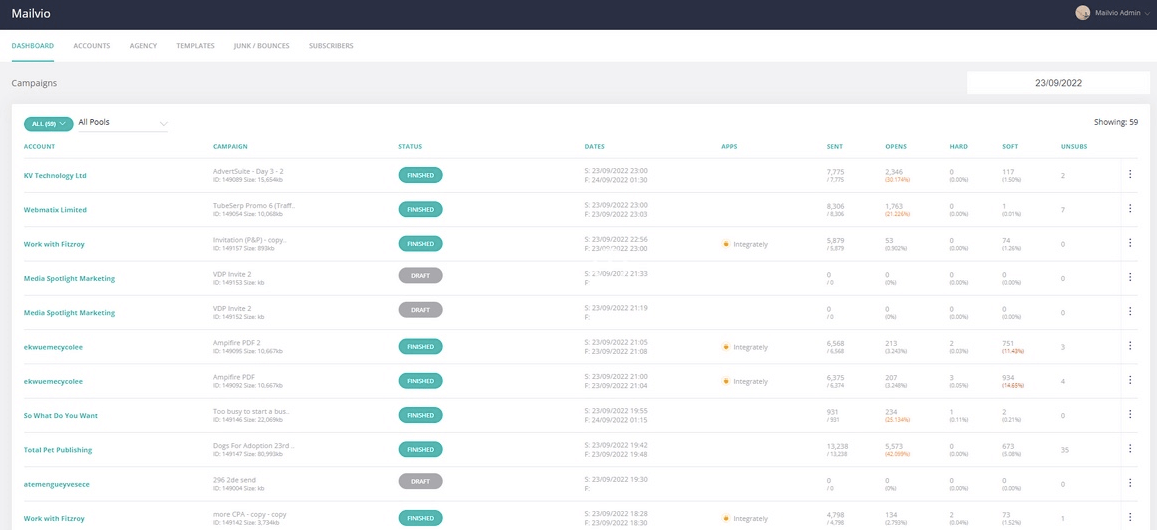
Task: Open actions menu for Total Pet Publishing row
Action: tap(1130, 450)
